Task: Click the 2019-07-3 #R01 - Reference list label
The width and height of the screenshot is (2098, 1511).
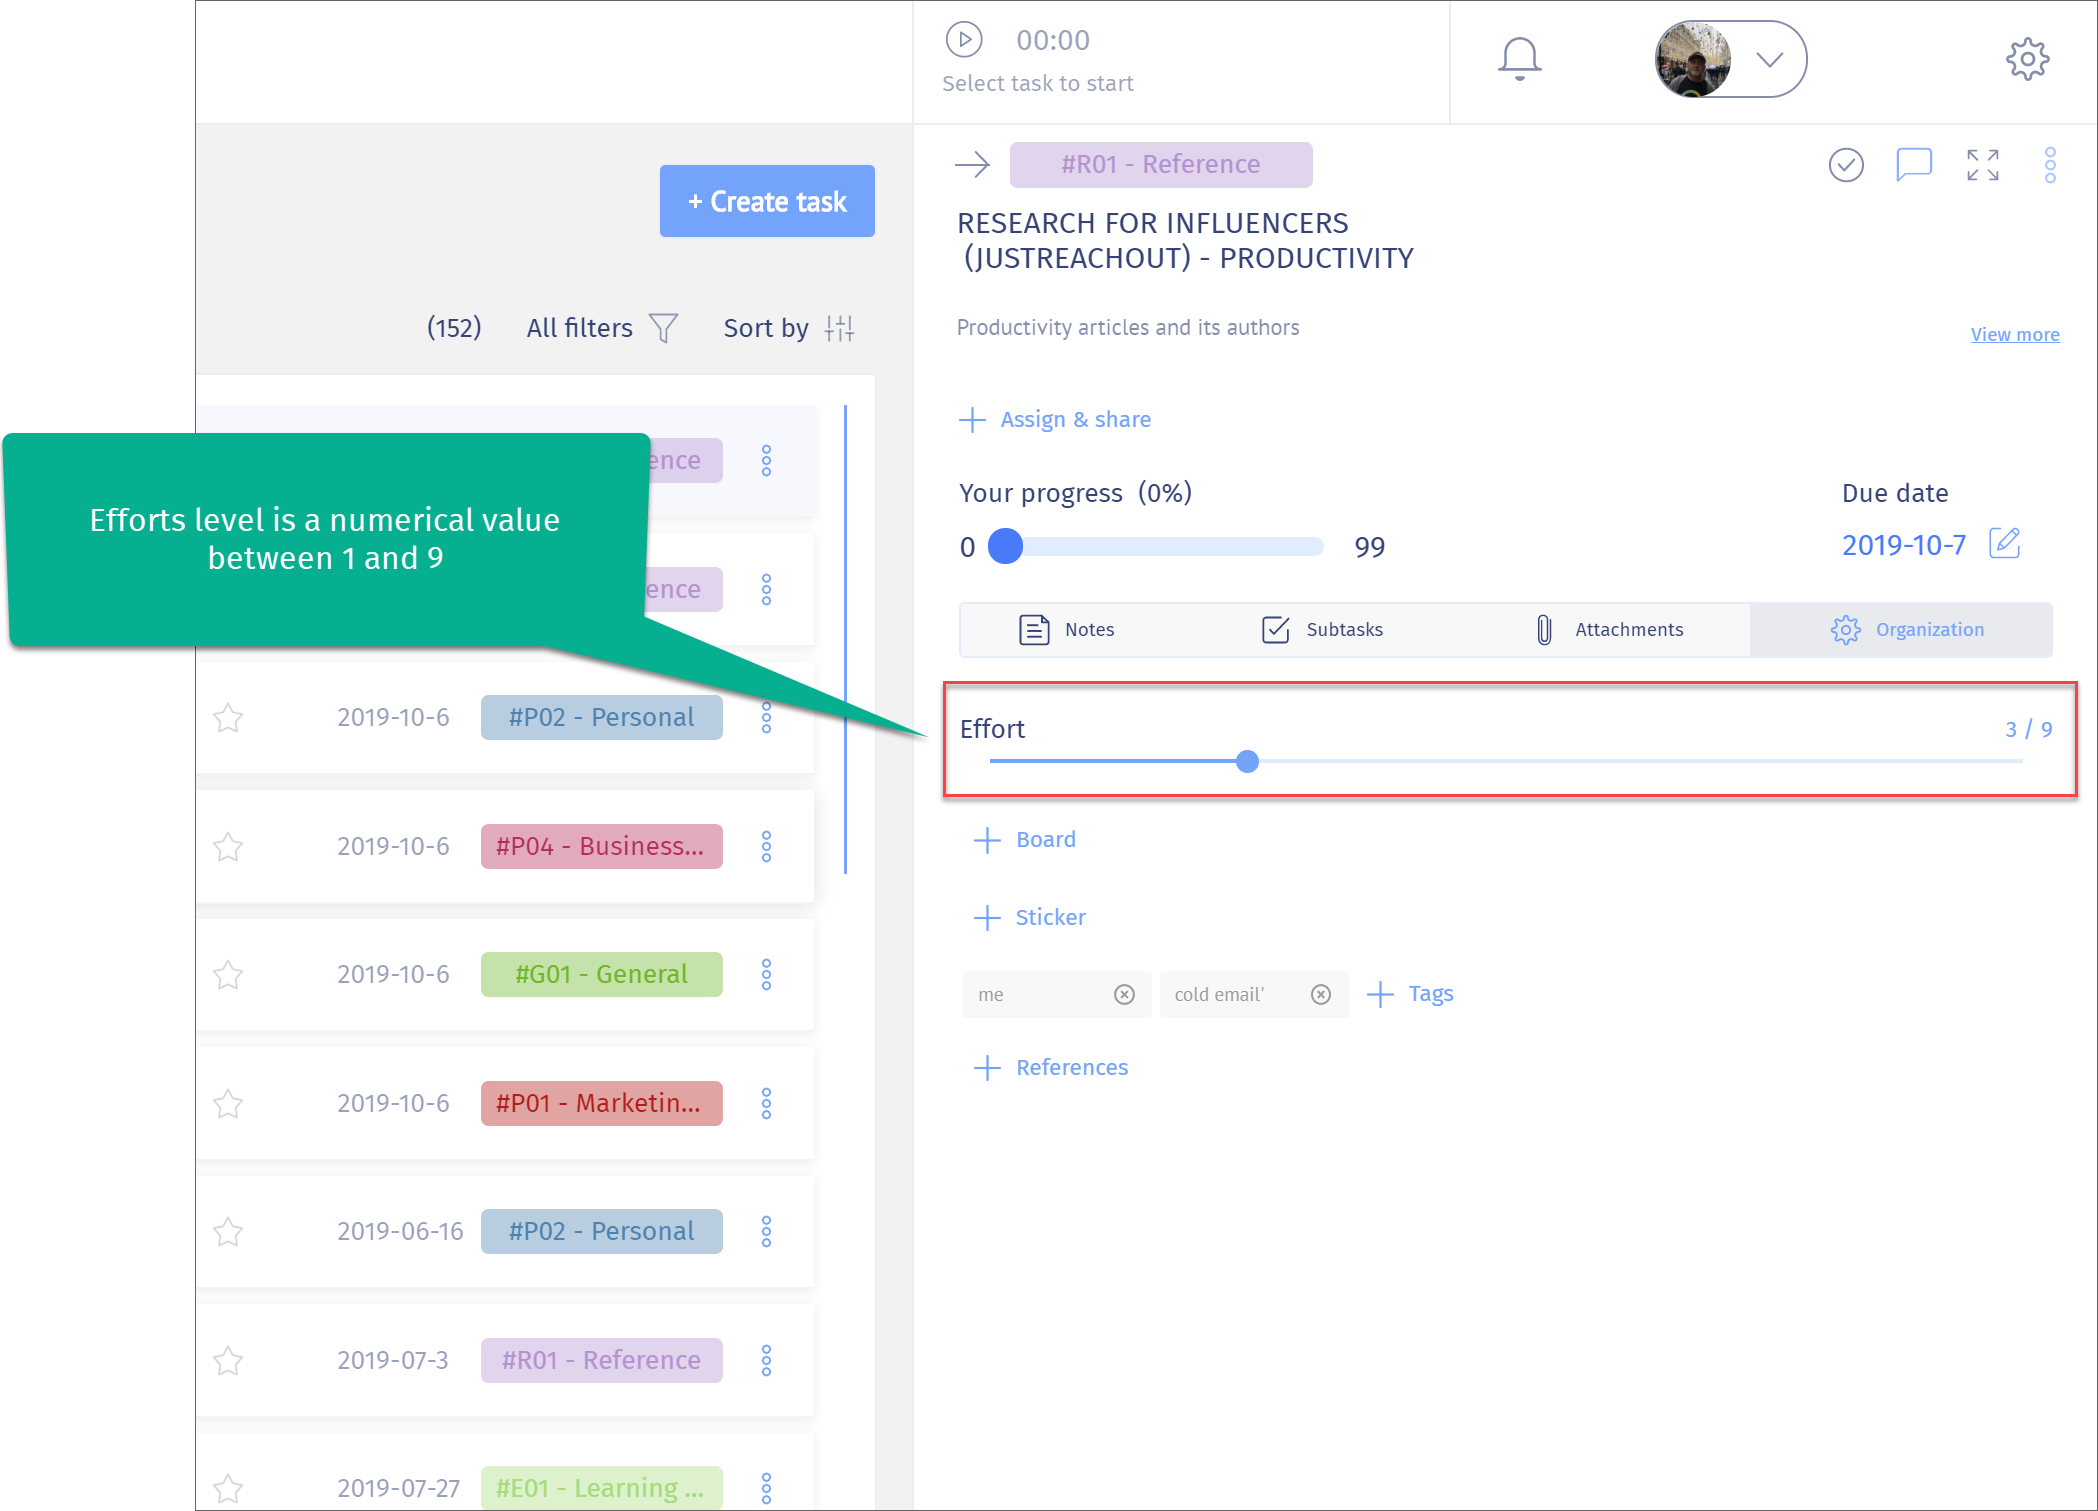Action: (601, 1360)
